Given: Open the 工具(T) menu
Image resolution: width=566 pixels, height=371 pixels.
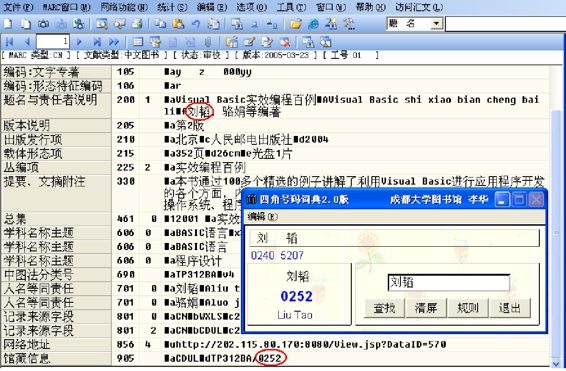Looking at the screenshot, I should pyautogui.click(x=291, y=7).
